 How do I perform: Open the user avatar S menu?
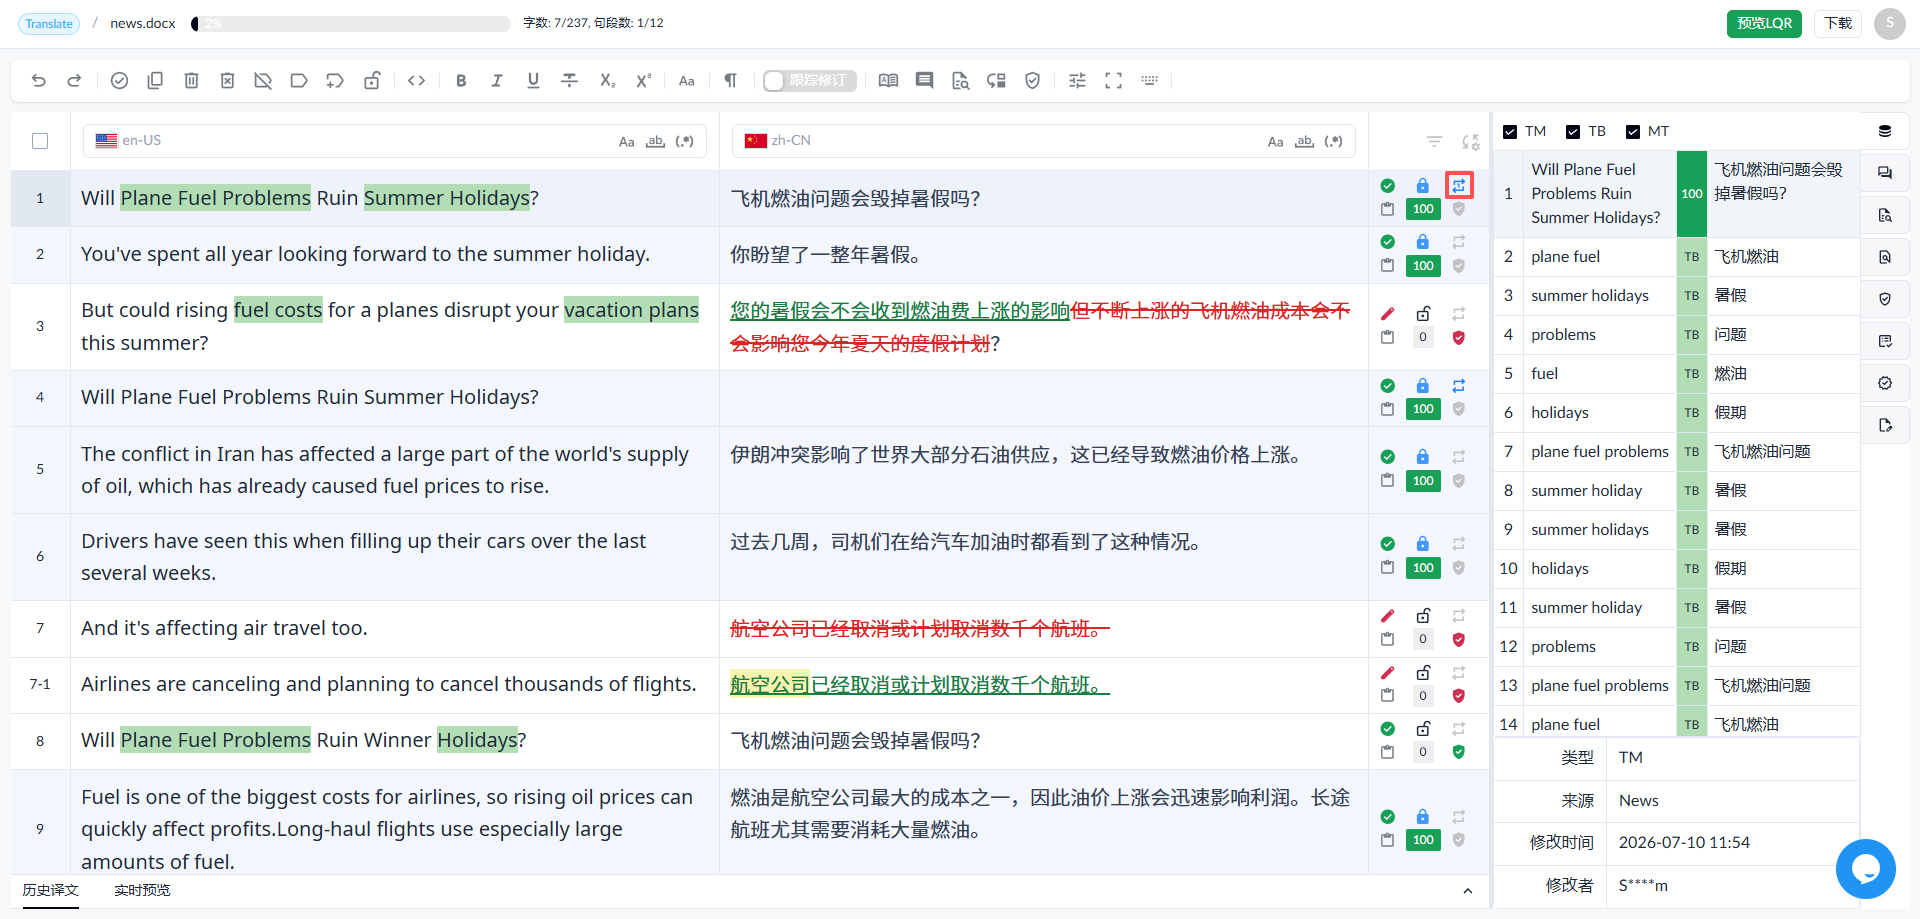(x=1889, y=23)
